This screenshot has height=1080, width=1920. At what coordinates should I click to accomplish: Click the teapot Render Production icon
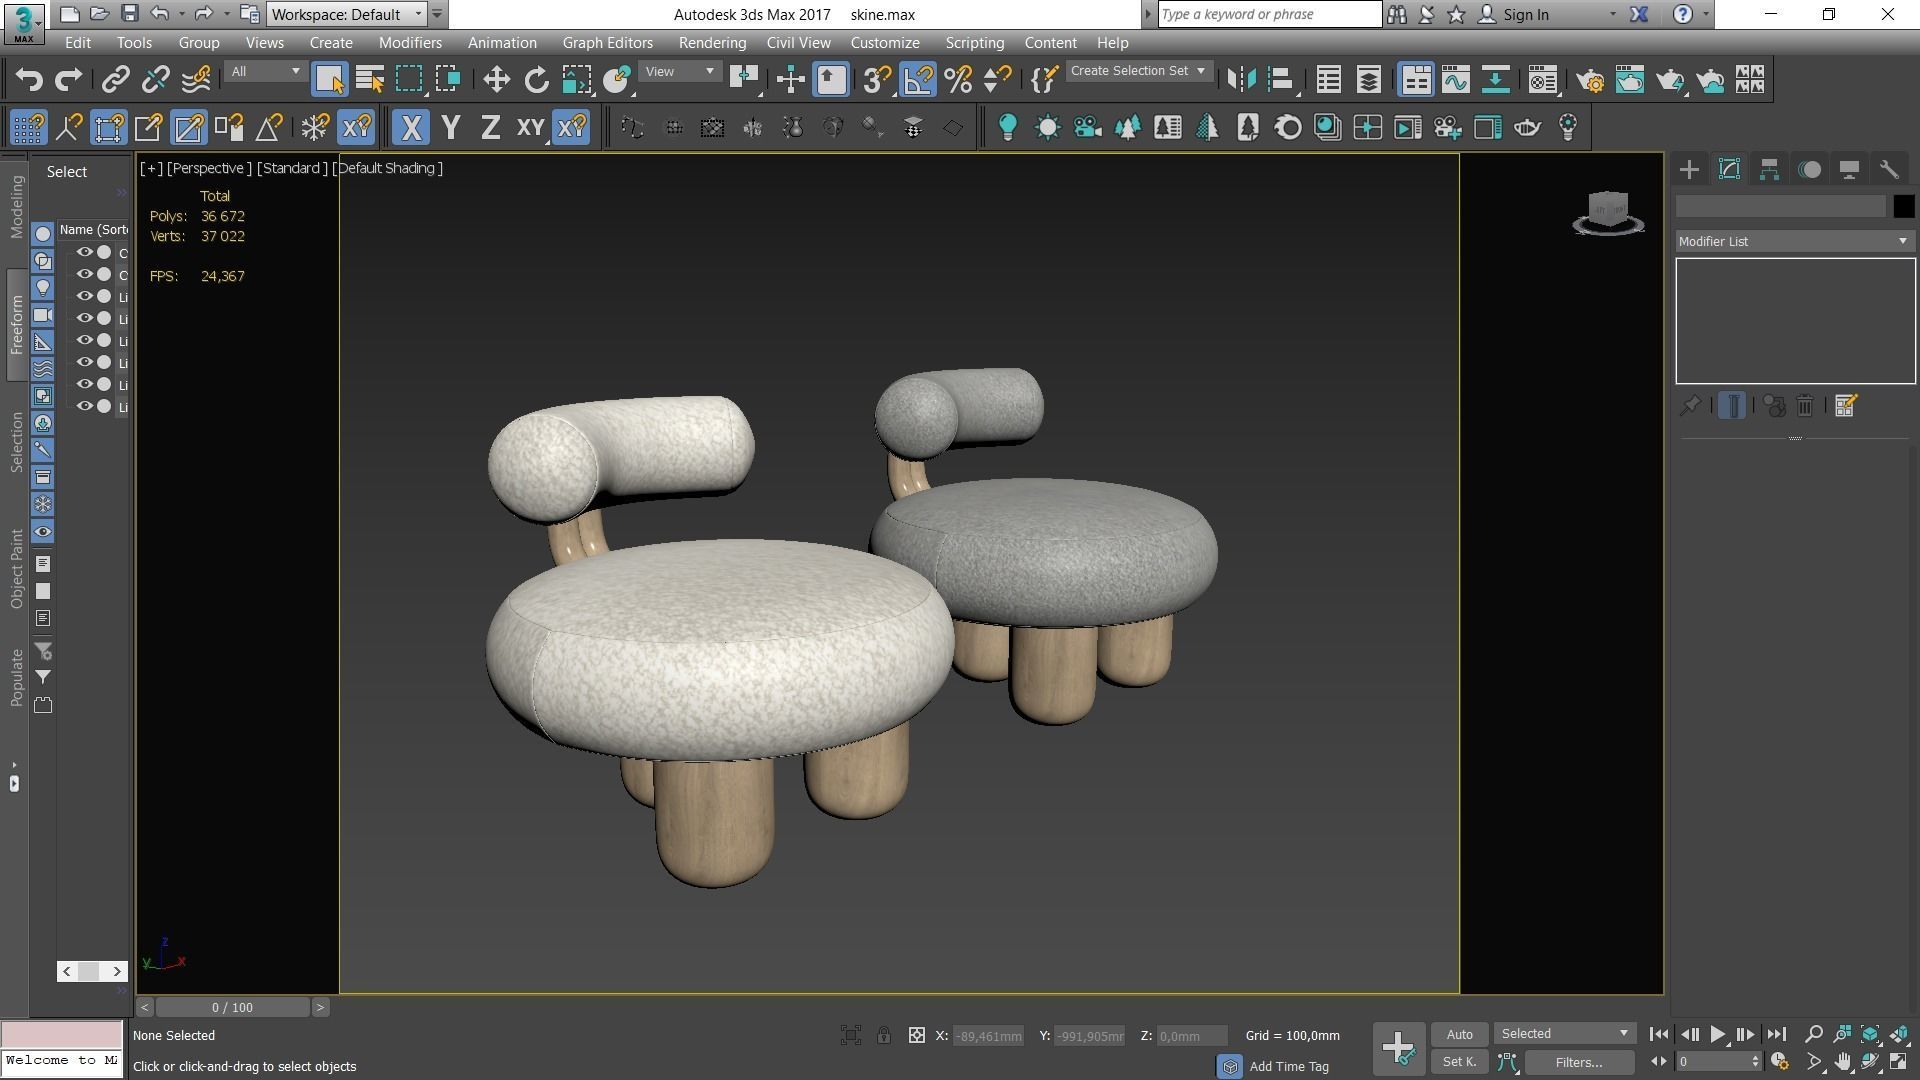click(x=1670, y=80)
